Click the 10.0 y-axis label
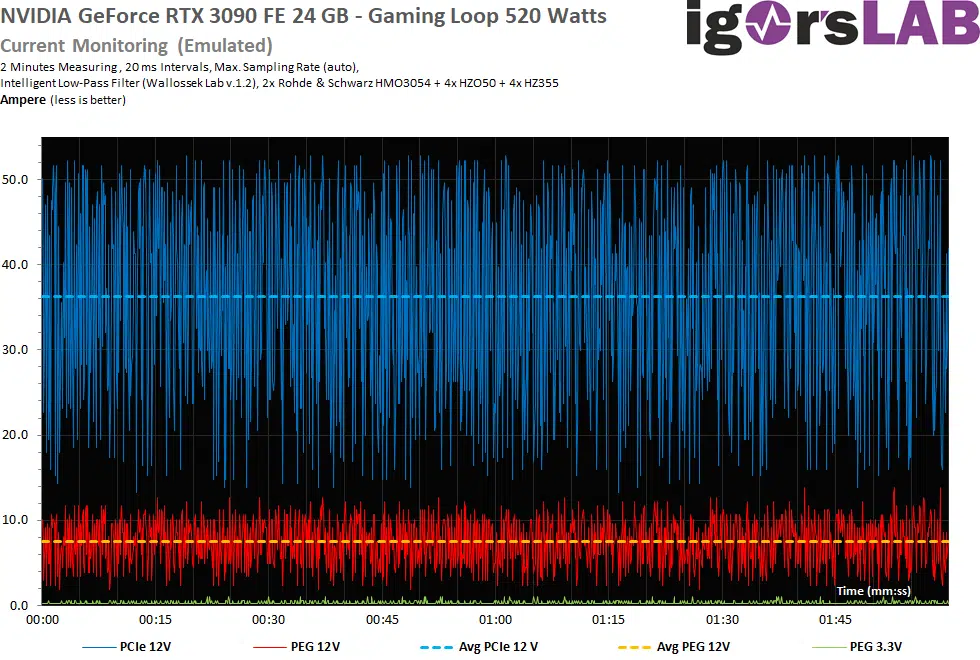The image size is (980, 660). [x=15, y=520]
